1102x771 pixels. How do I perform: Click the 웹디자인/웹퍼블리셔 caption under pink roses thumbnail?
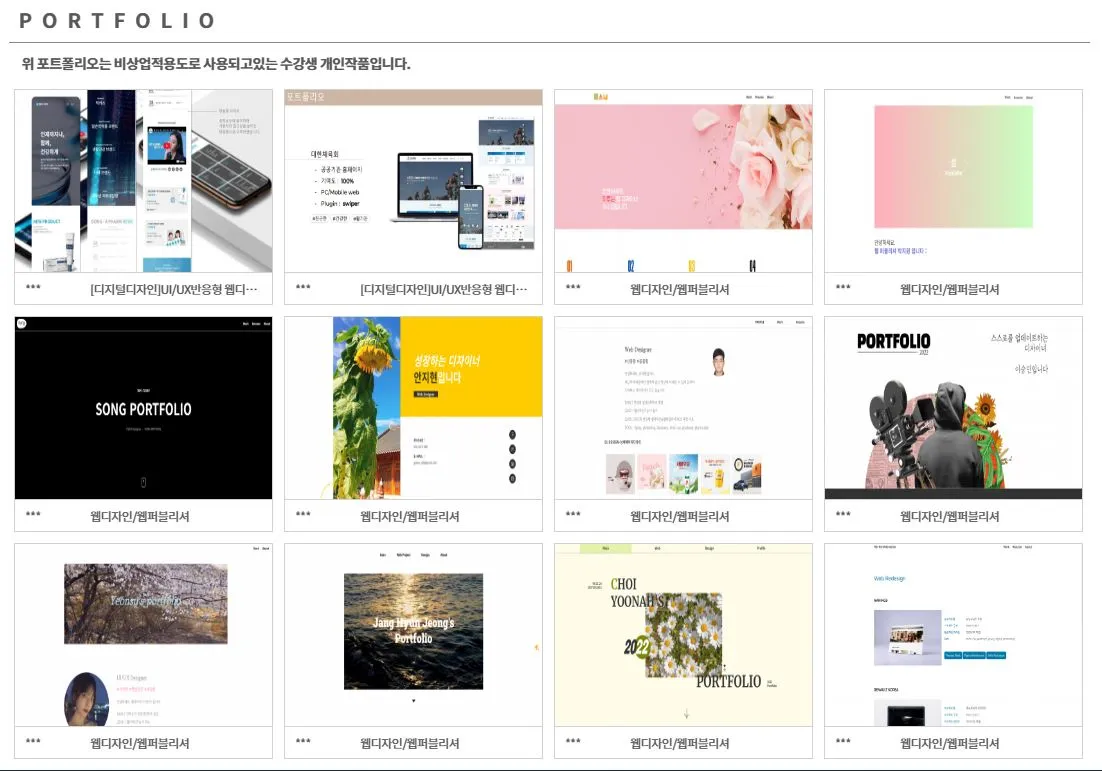(680, 289)
